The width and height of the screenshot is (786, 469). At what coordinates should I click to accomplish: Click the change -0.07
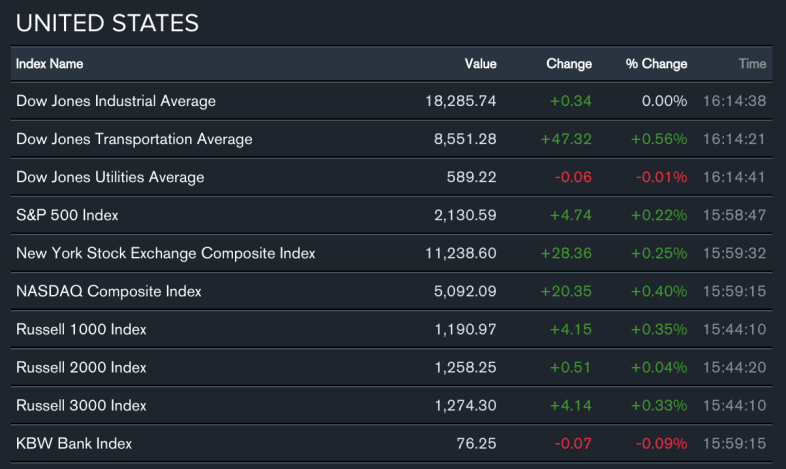click(x=573, y=444)
